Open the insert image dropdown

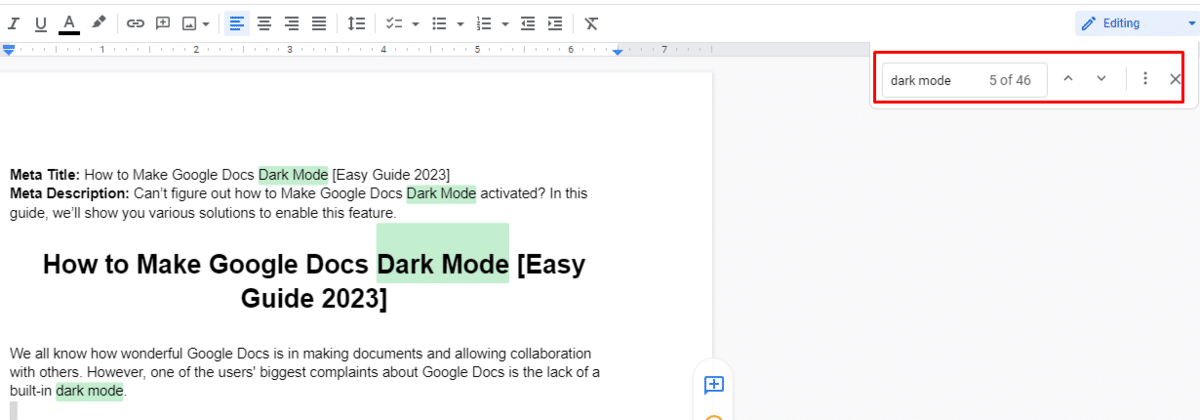click(x=196, y=23)
